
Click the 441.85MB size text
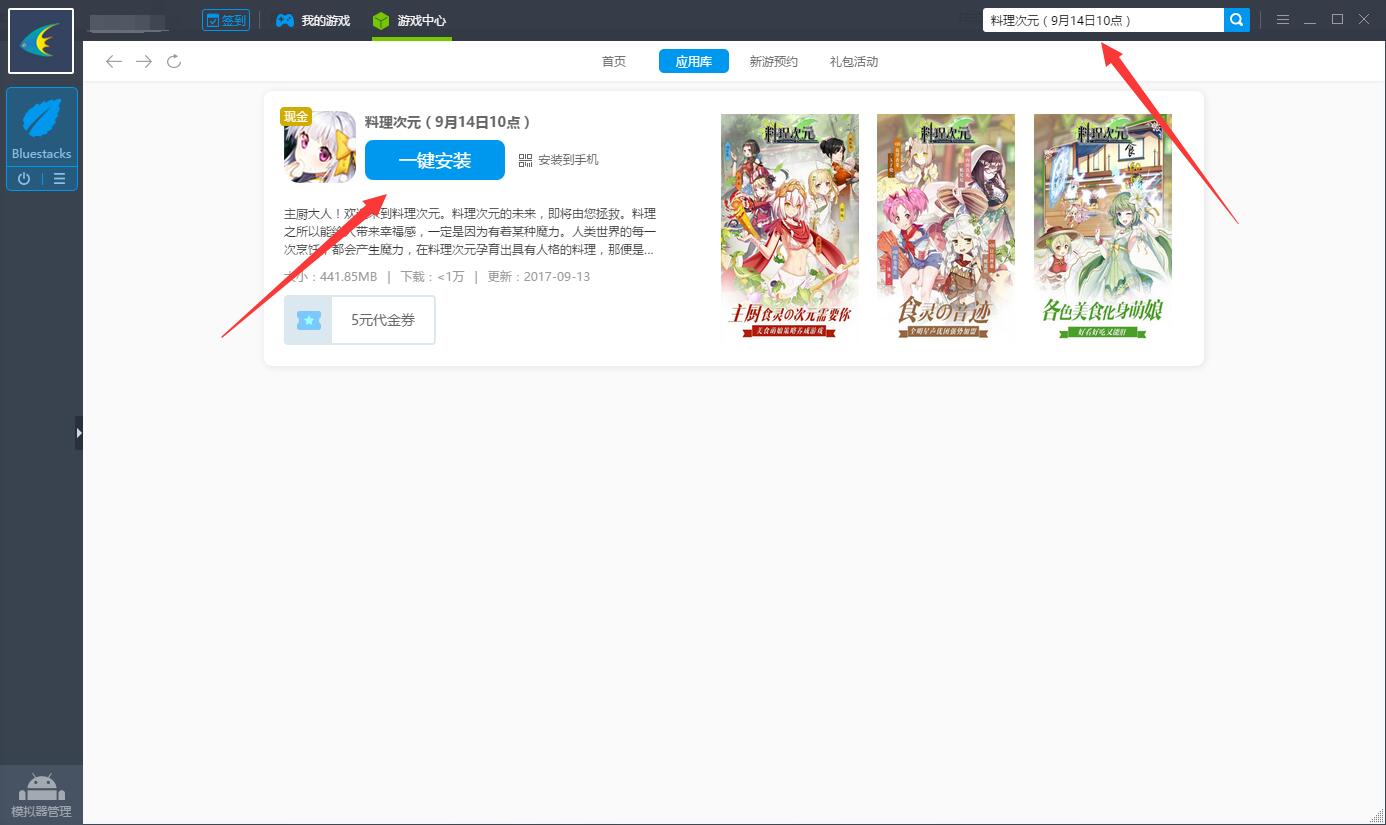[348, 277]
